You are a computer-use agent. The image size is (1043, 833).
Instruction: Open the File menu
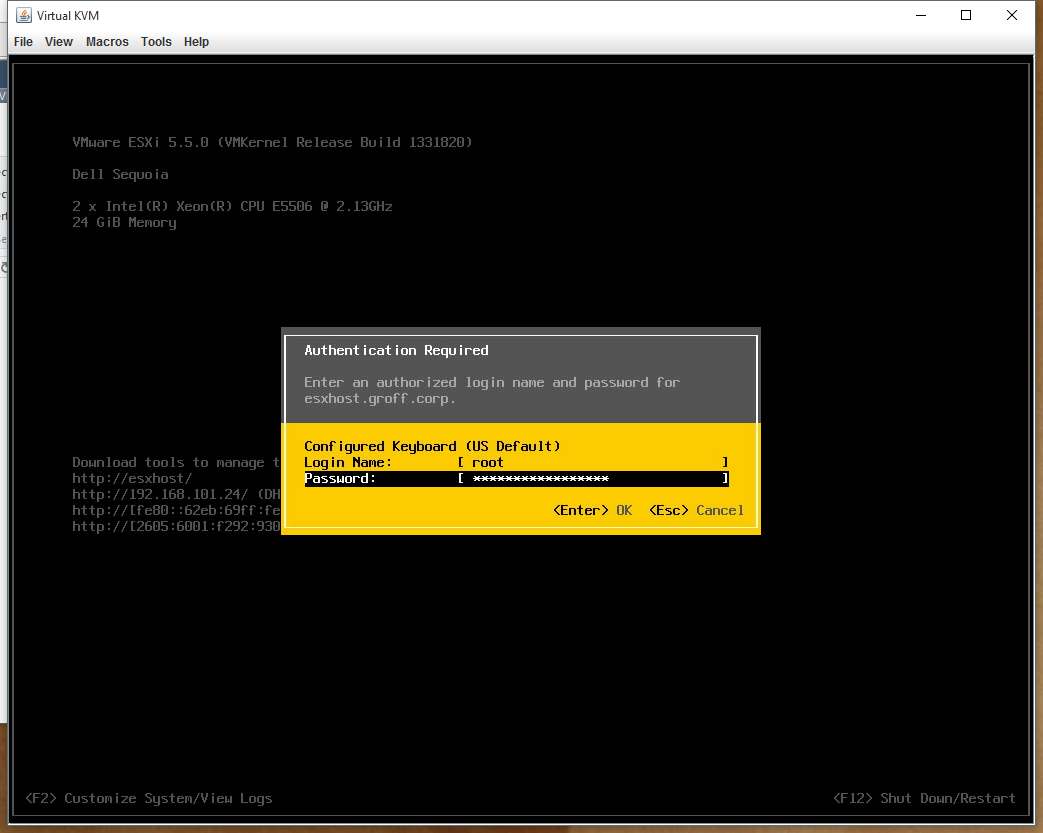tap(23, 42)
